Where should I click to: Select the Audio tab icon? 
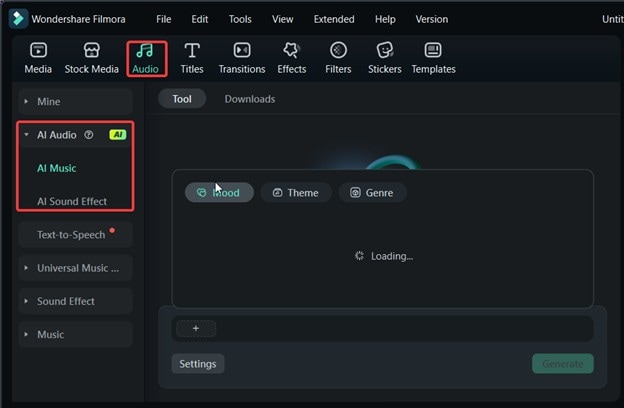(x=145, y=51)
